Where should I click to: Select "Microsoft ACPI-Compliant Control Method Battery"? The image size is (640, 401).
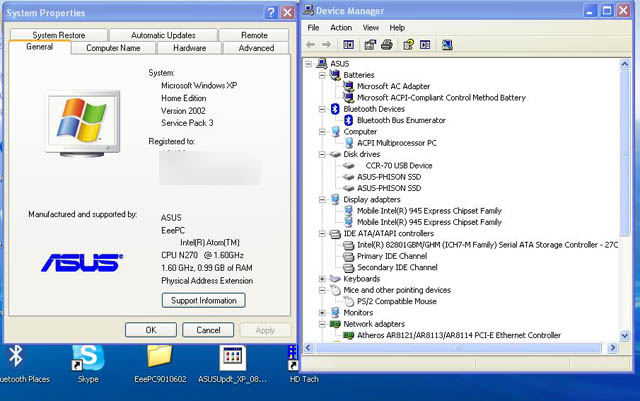tap(441, 98)
